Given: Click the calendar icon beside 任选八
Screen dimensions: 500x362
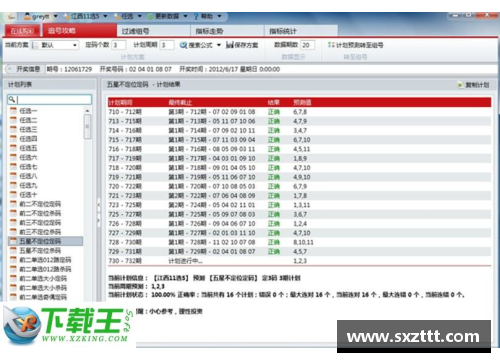Looking at the screenshot, I should [x=13, y=176].
